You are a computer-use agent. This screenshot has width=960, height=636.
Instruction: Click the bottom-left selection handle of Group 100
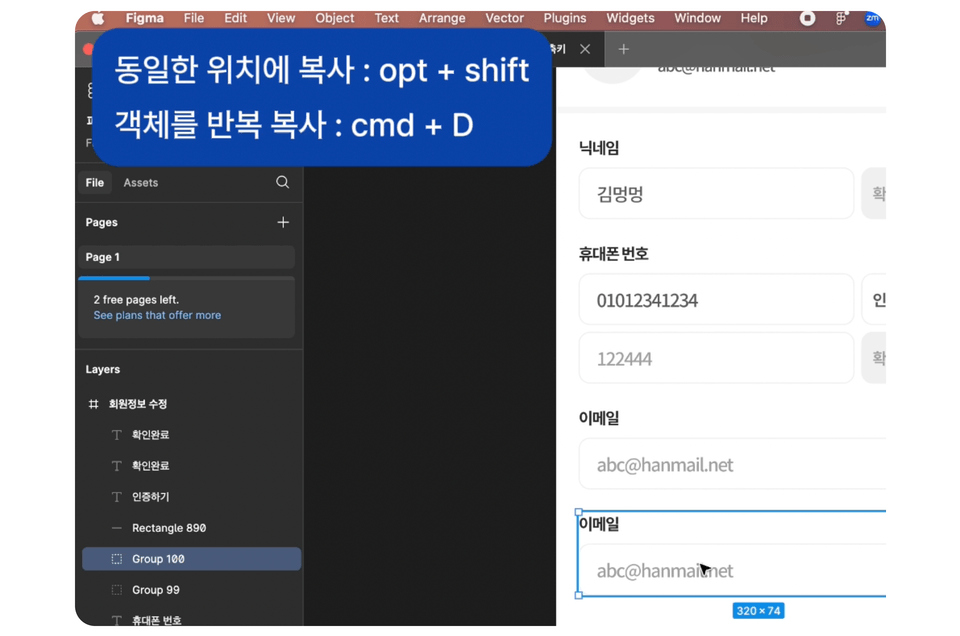tap(579, 595)
